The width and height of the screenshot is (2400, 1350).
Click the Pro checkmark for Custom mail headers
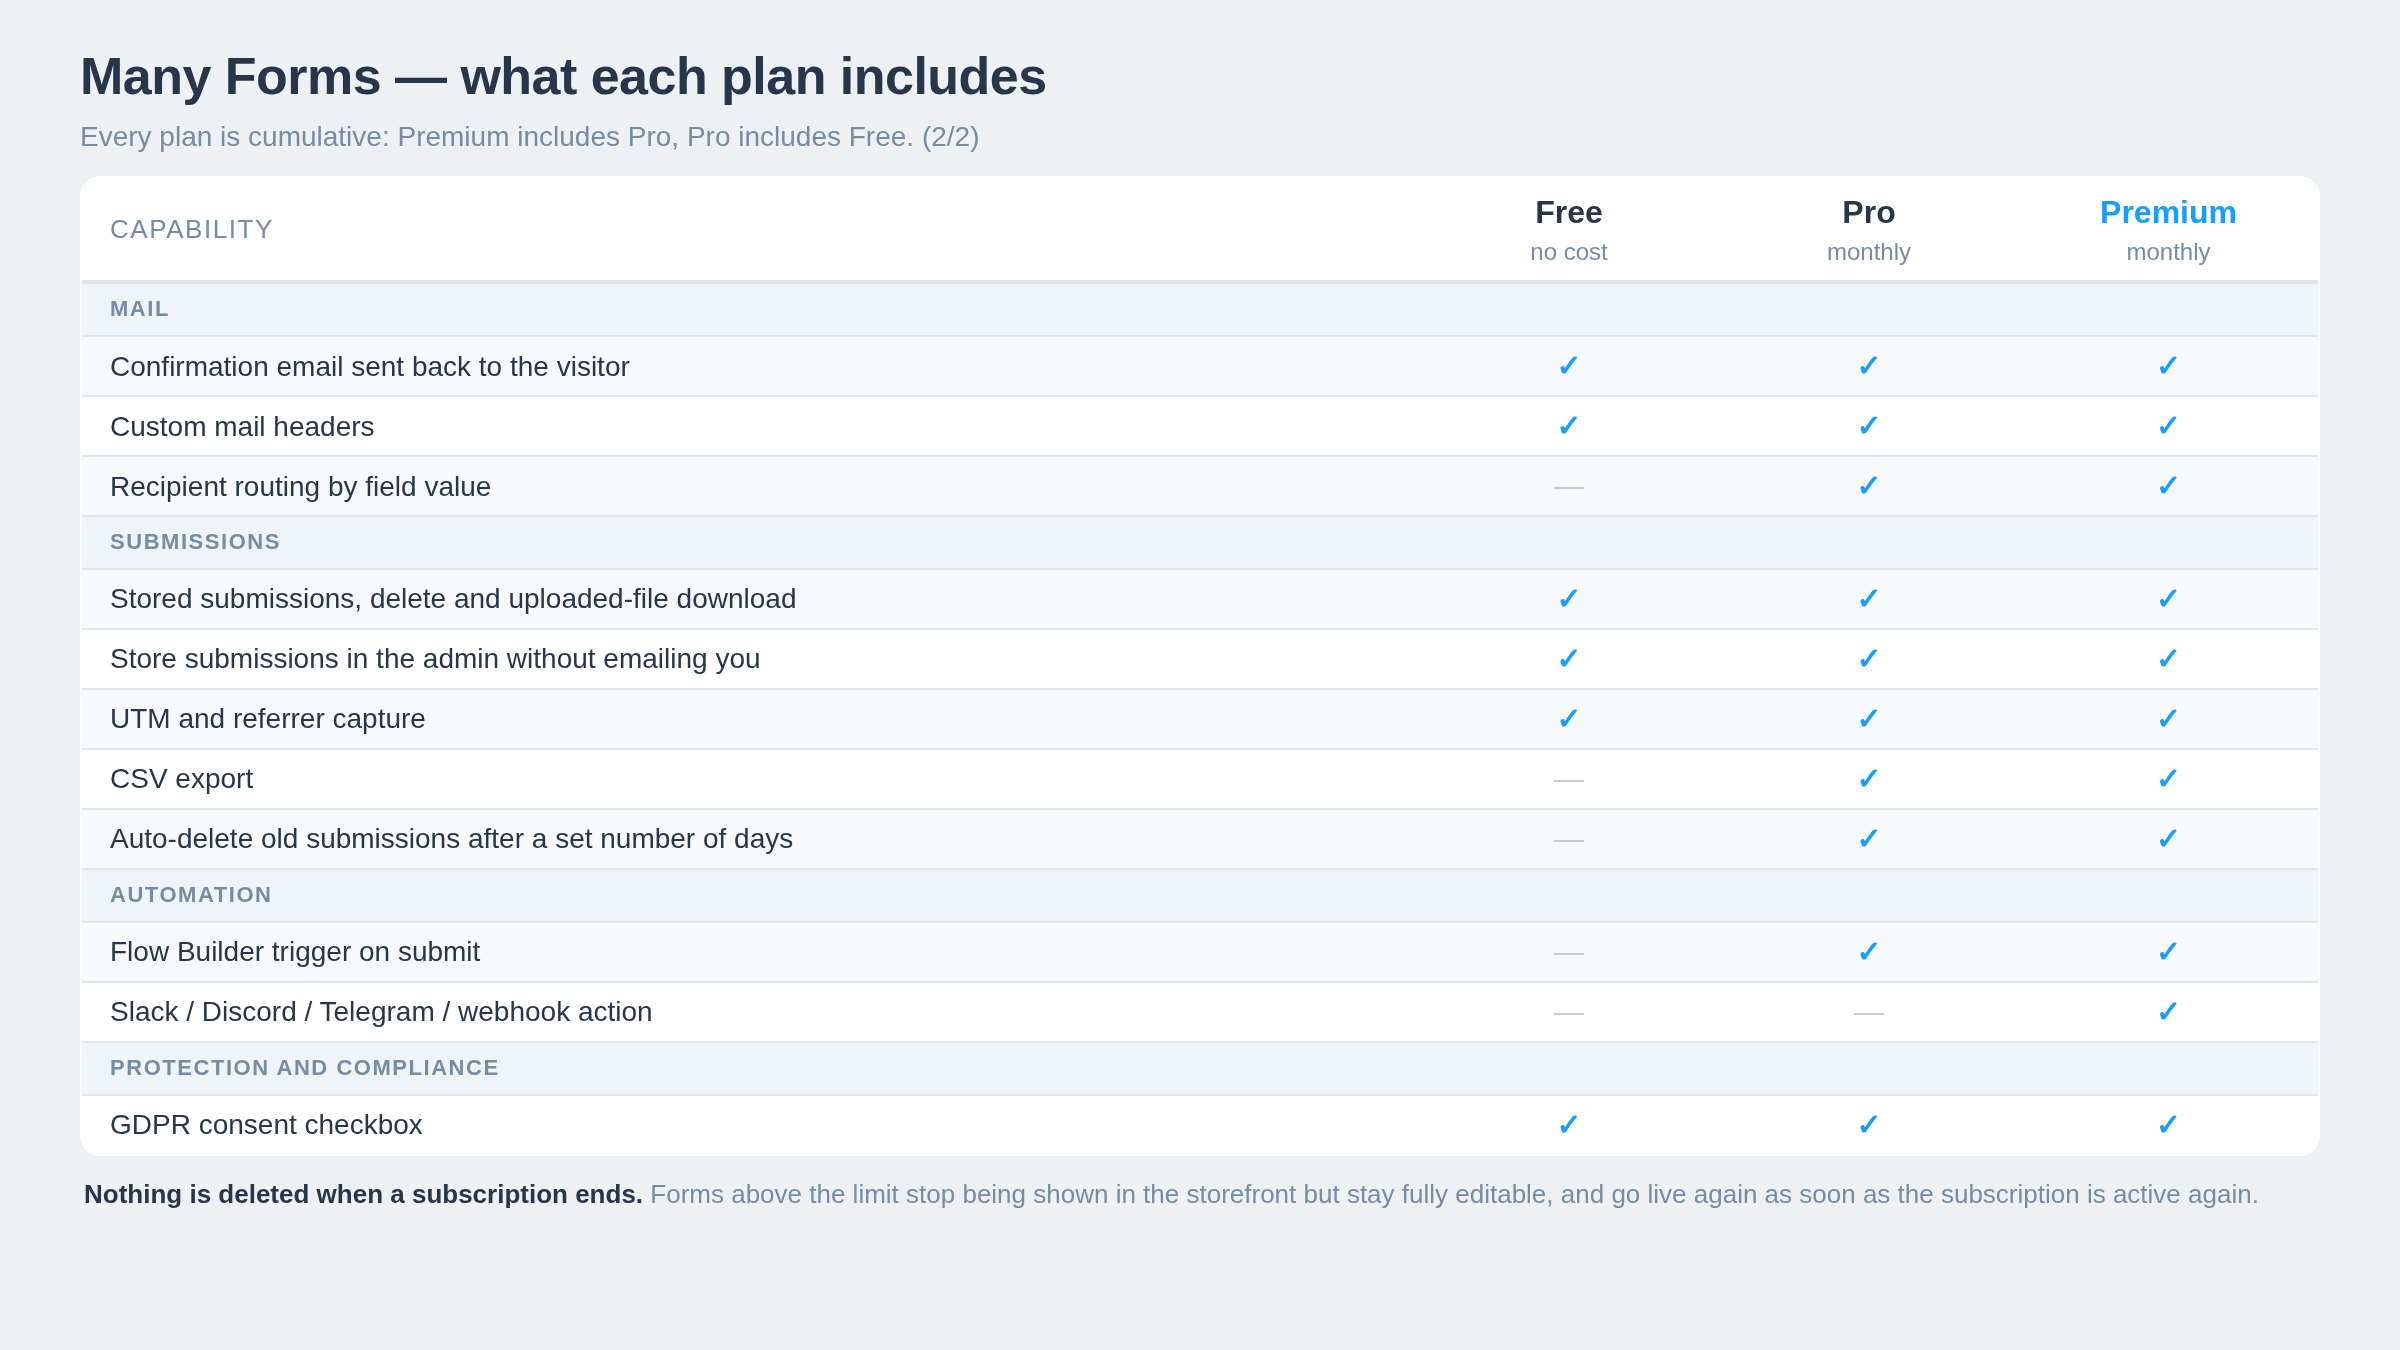click(1868, 426)
